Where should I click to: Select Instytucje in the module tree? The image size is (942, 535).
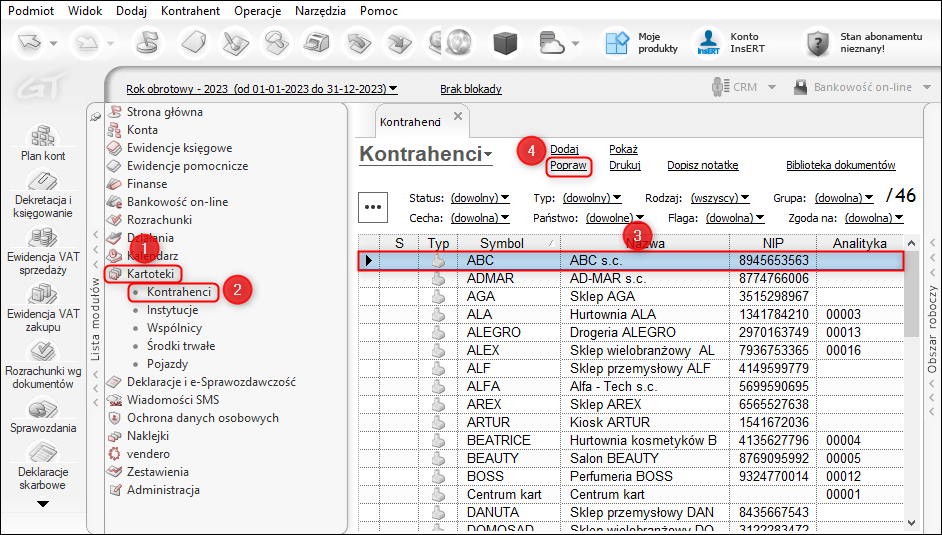(172, 310)
